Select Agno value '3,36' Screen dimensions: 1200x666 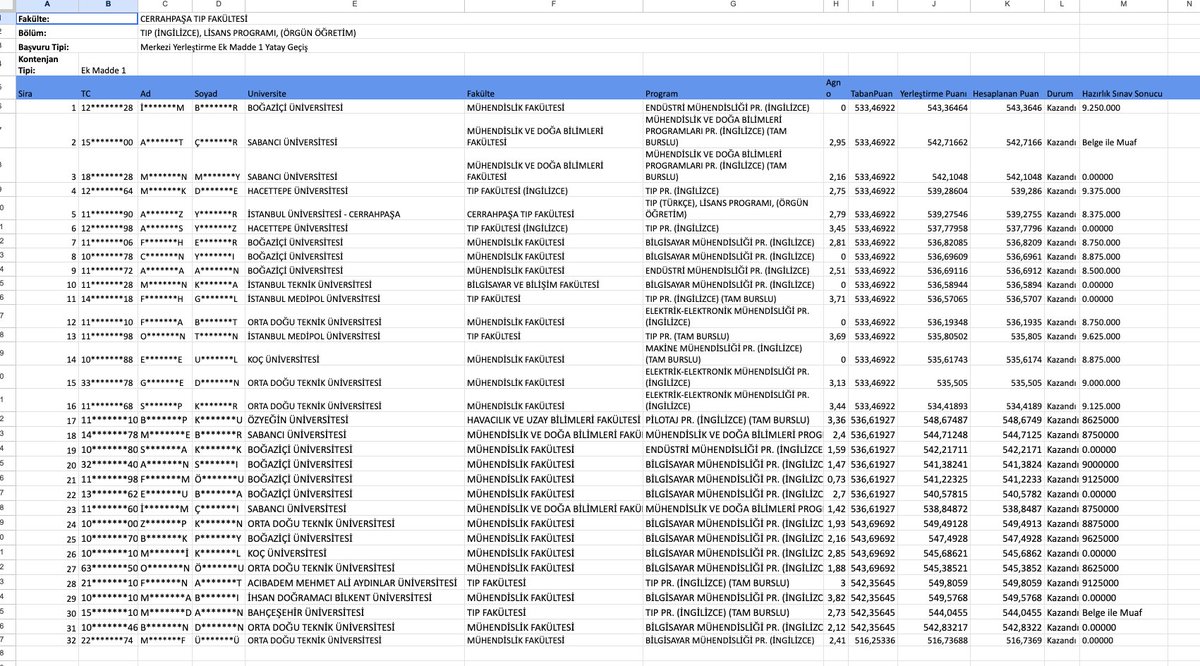tap(835, 420)
